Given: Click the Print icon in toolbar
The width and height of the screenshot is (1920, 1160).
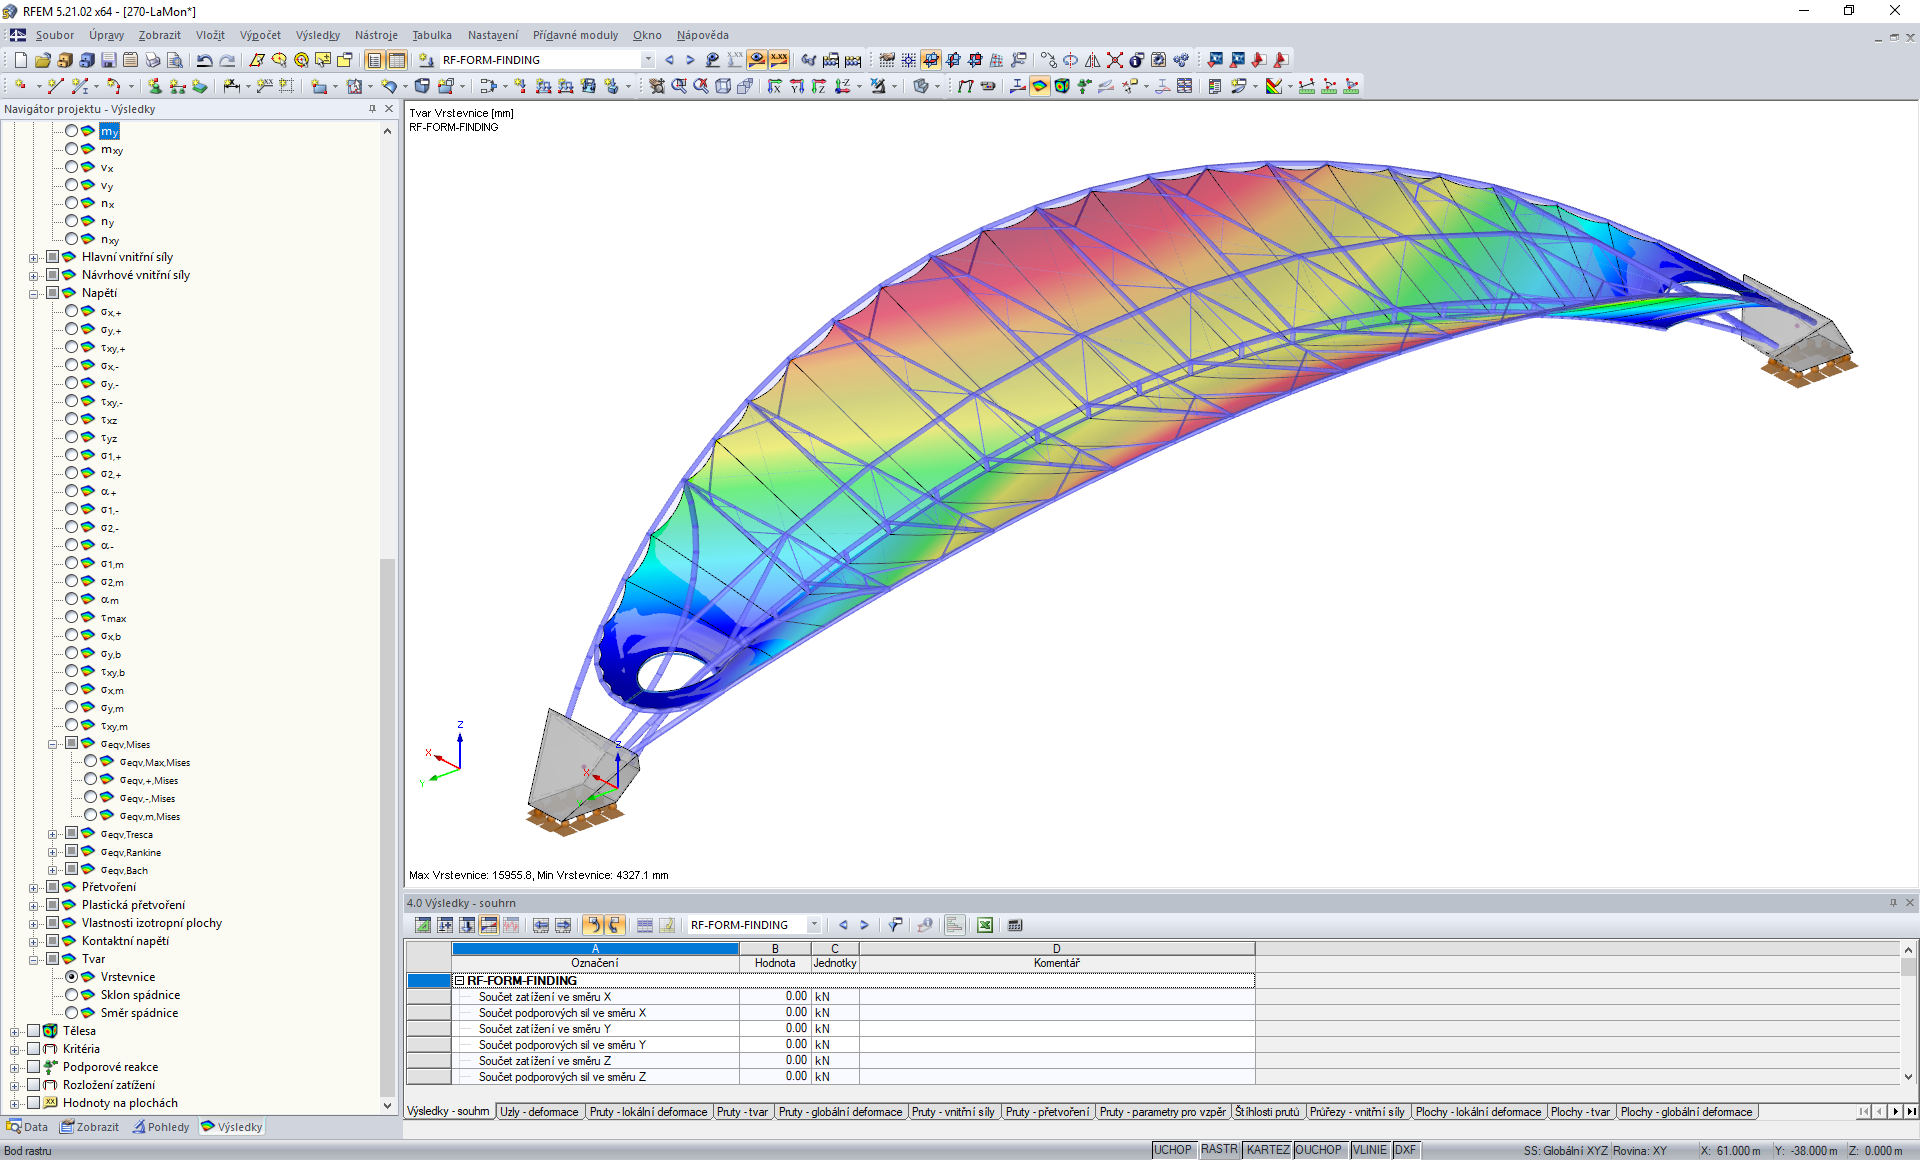Looking at the screenshot, I should [x=152, y=60].
